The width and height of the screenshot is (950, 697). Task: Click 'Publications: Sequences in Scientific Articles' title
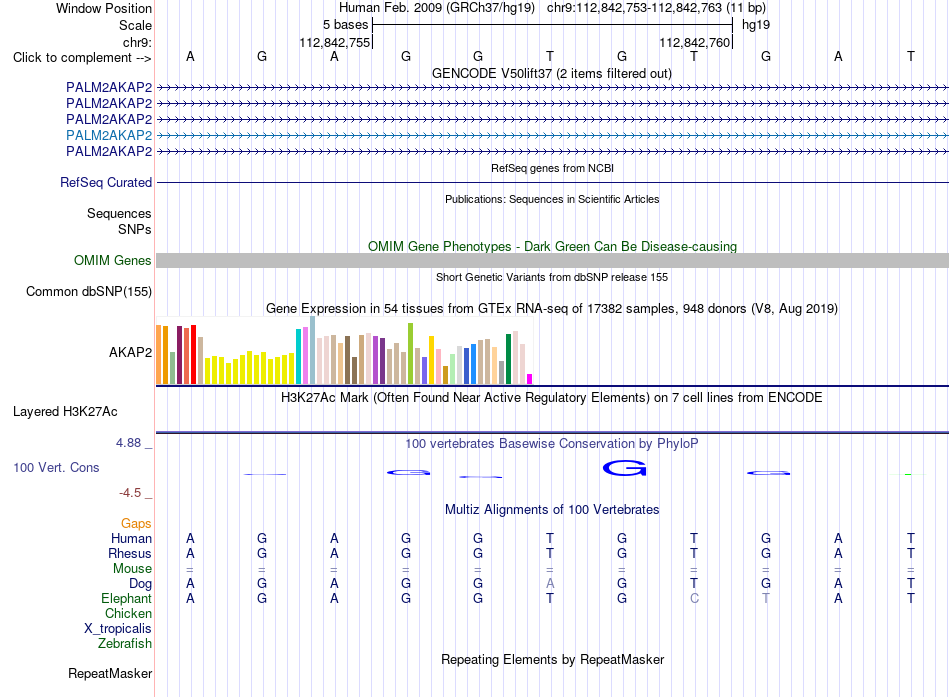pyautogui.click(x=552, y=199)
